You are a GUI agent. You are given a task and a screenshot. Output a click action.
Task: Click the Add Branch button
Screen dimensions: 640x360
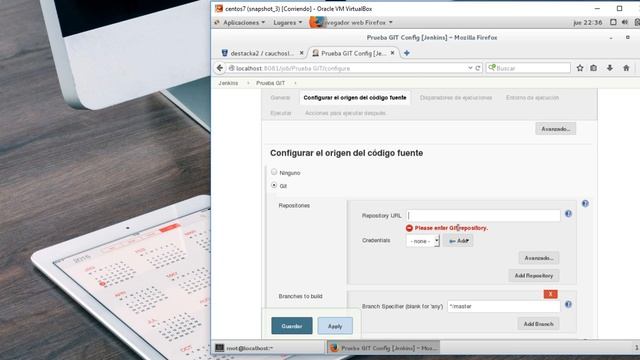click(538, 324)
